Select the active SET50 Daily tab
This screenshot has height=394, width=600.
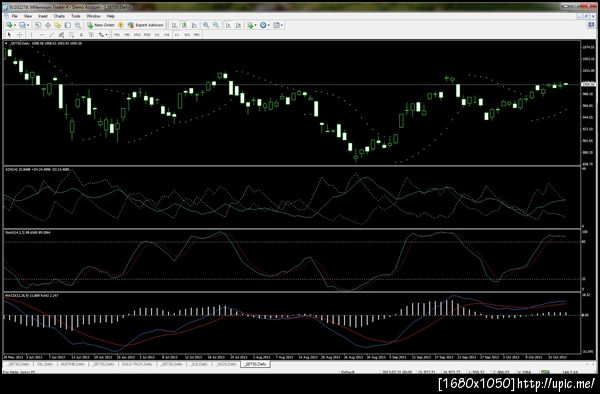click(255, 364)
